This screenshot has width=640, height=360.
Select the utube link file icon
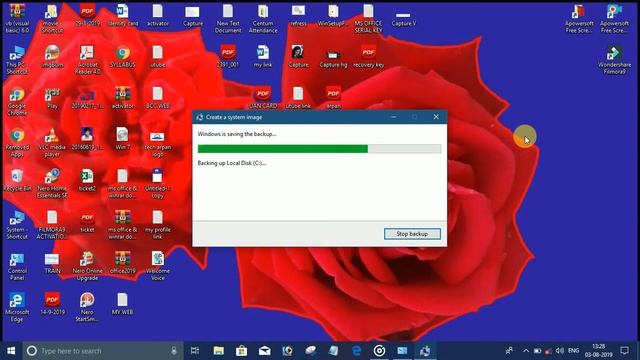pyautogui.click(x=298, y=98)
